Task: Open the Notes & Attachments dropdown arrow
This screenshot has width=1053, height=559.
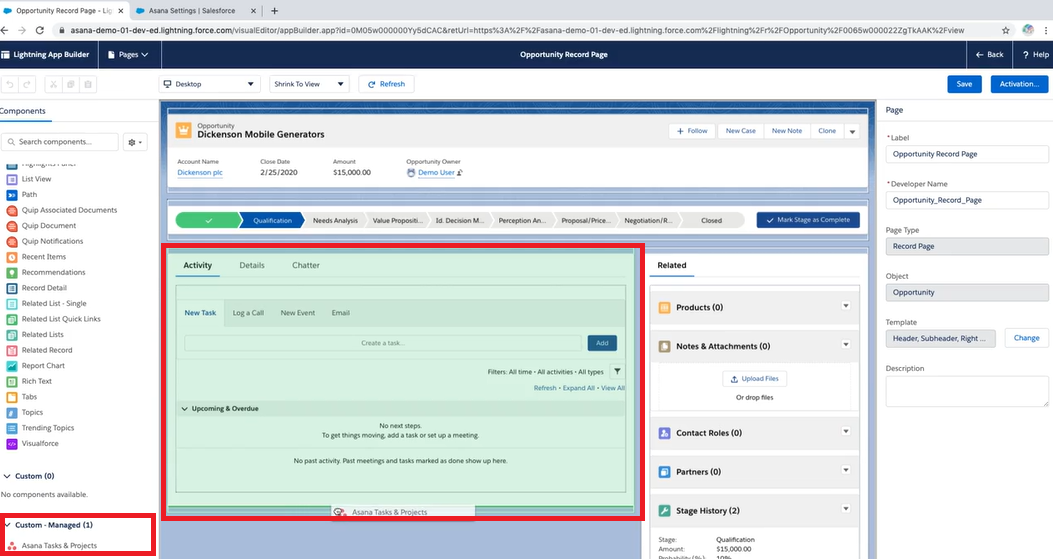Action: click(x=846, y=345)
